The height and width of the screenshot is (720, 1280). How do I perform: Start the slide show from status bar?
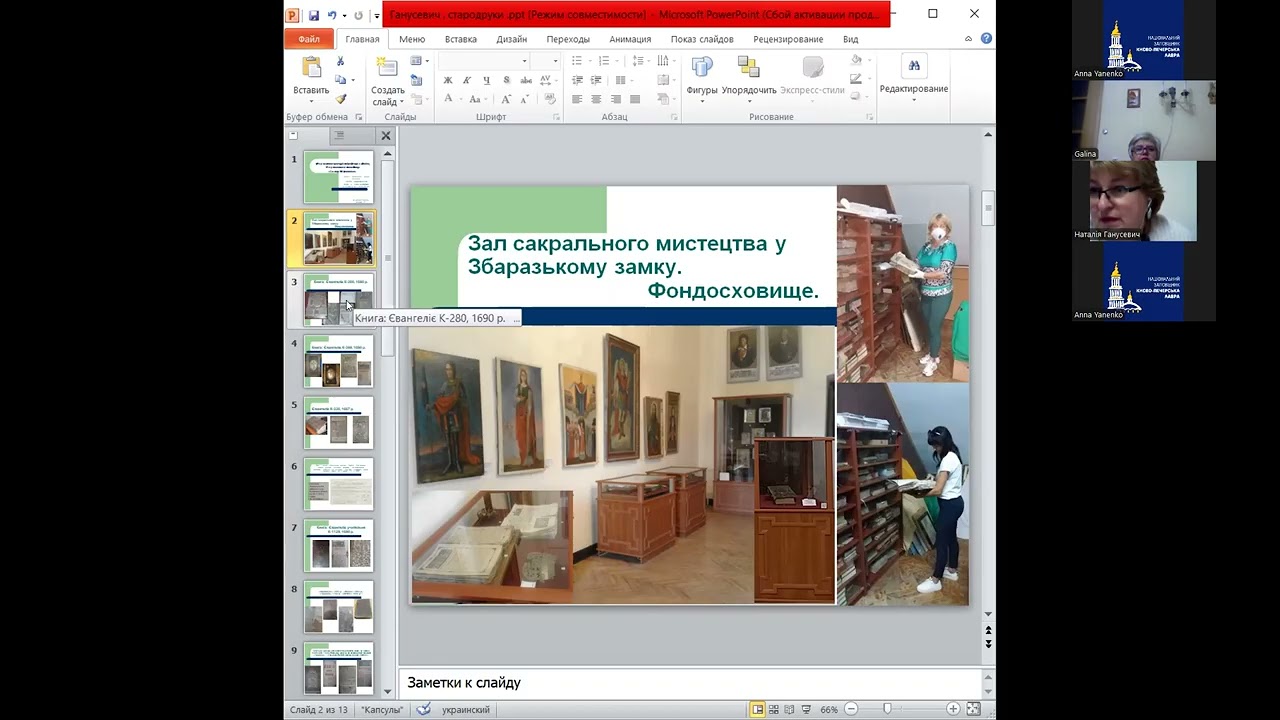tap(806, 710)
